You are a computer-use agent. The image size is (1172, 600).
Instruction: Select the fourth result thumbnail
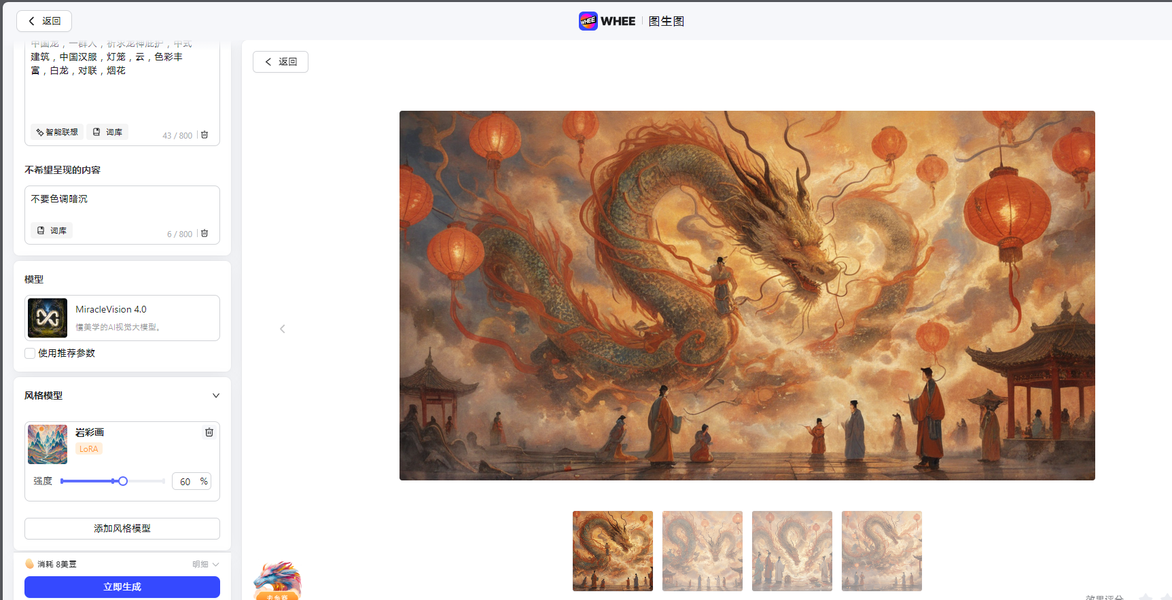point(882,551)
